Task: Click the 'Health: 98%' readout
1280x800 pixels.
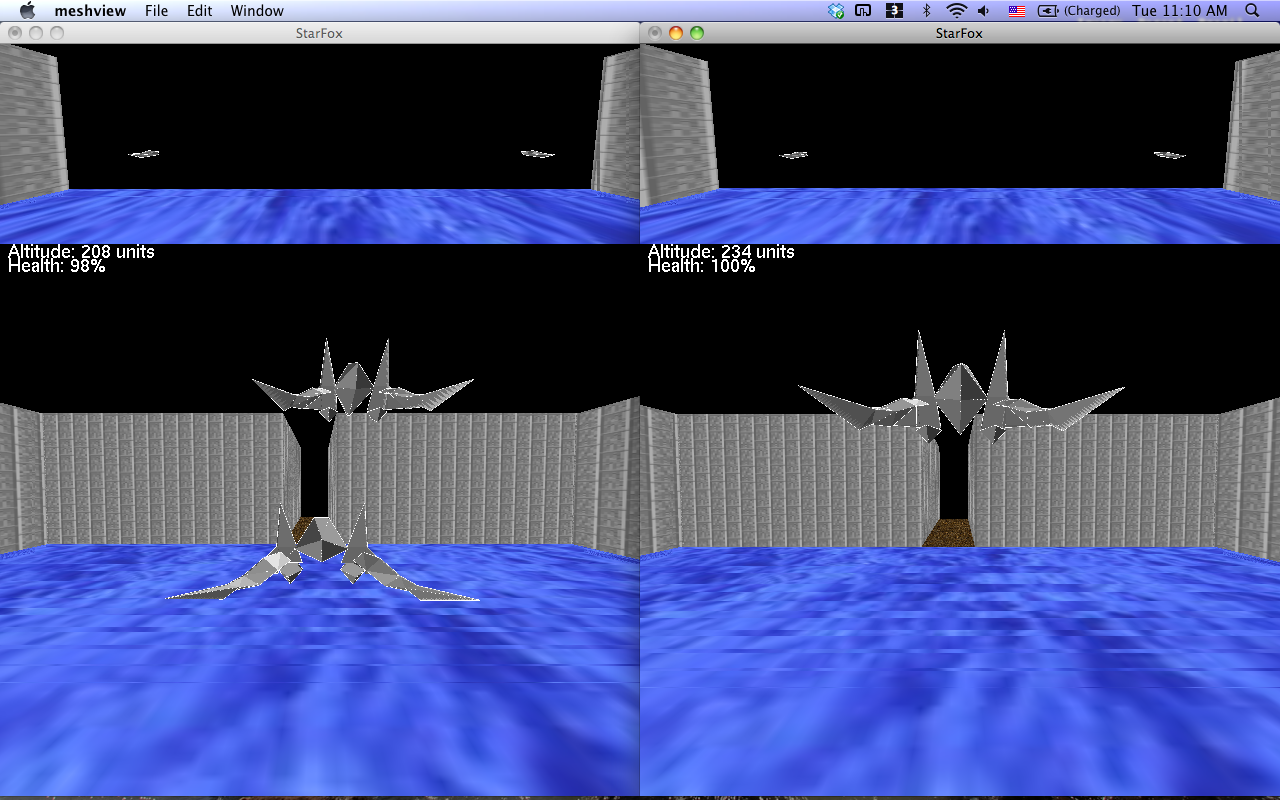Action: [56, 267]
